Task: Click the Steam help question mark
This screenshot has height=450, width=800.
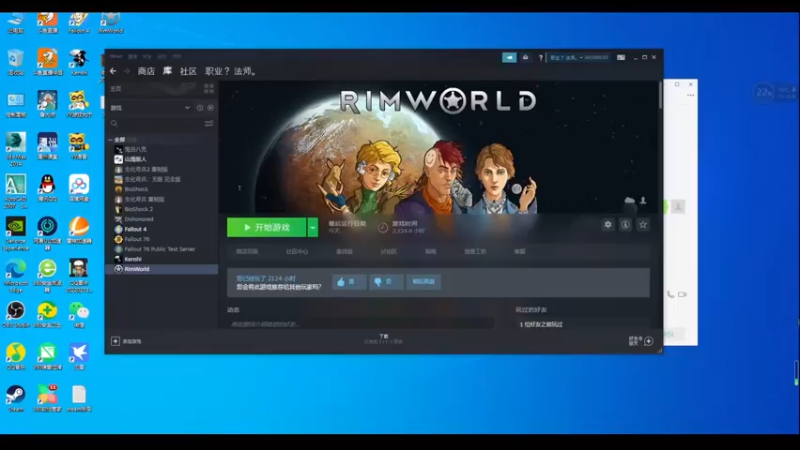Action: click(541, 58)
